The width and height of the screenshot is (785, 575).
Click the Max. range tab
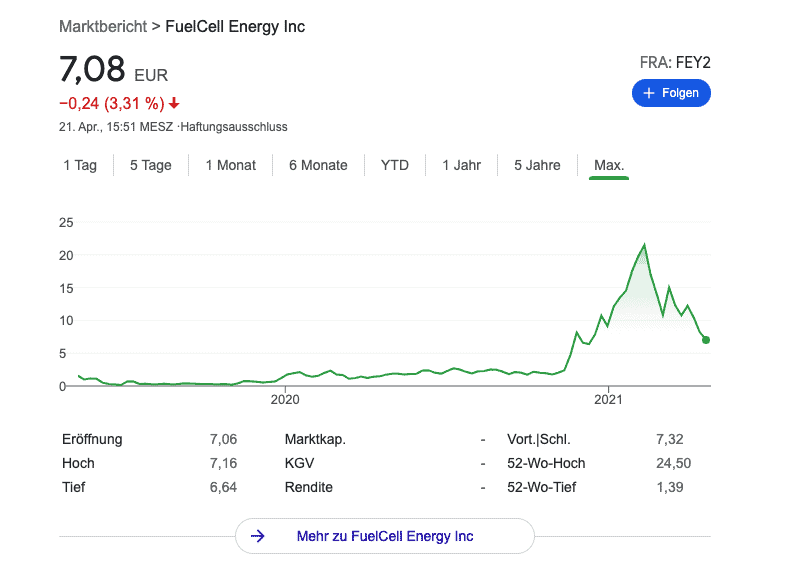(609, 165)
